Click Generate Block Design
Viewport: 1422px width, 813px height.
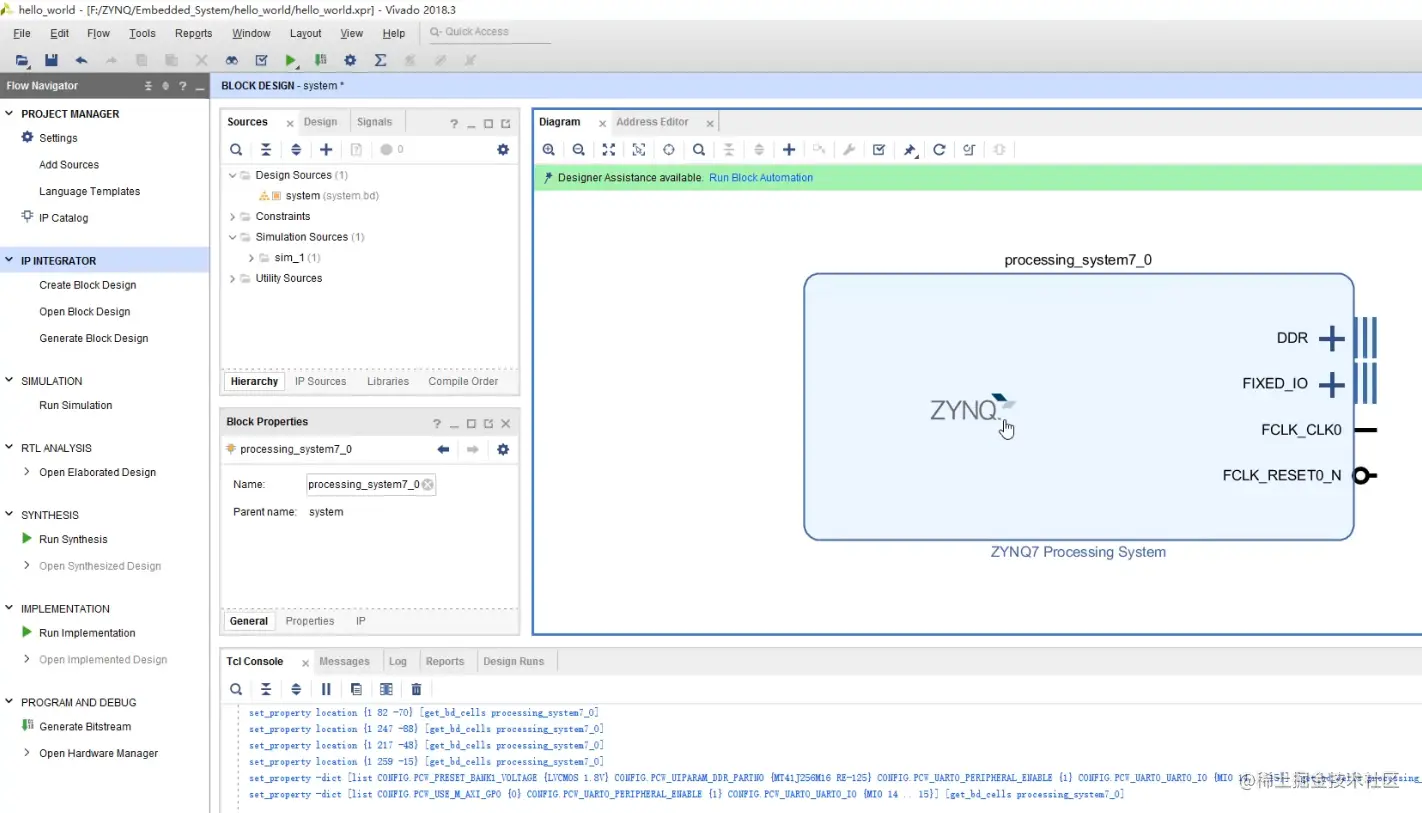93,338
